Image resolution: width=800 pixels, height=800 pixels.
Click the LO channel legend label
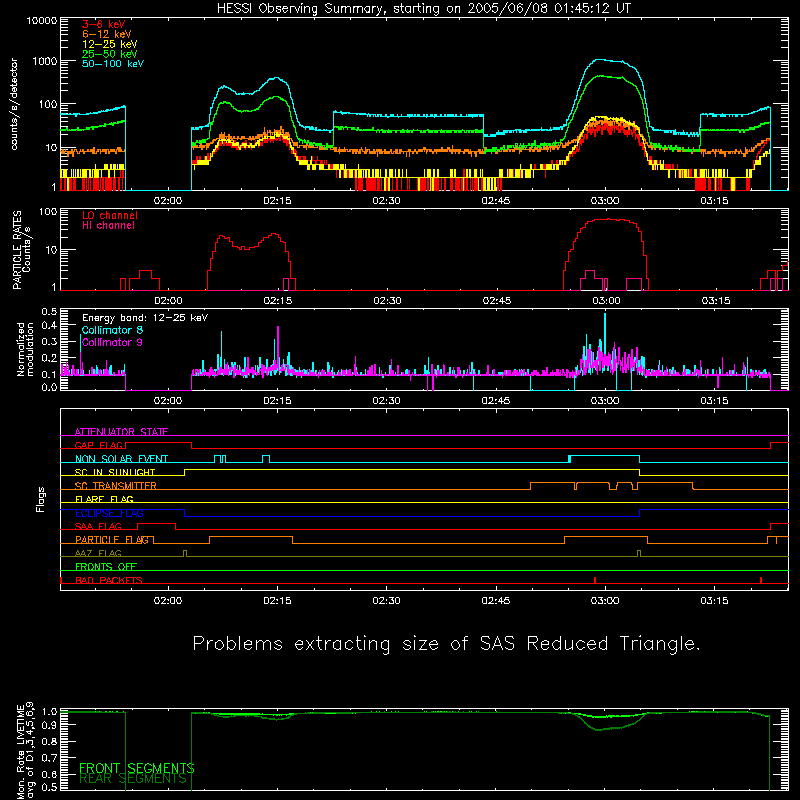coord(110,215)
